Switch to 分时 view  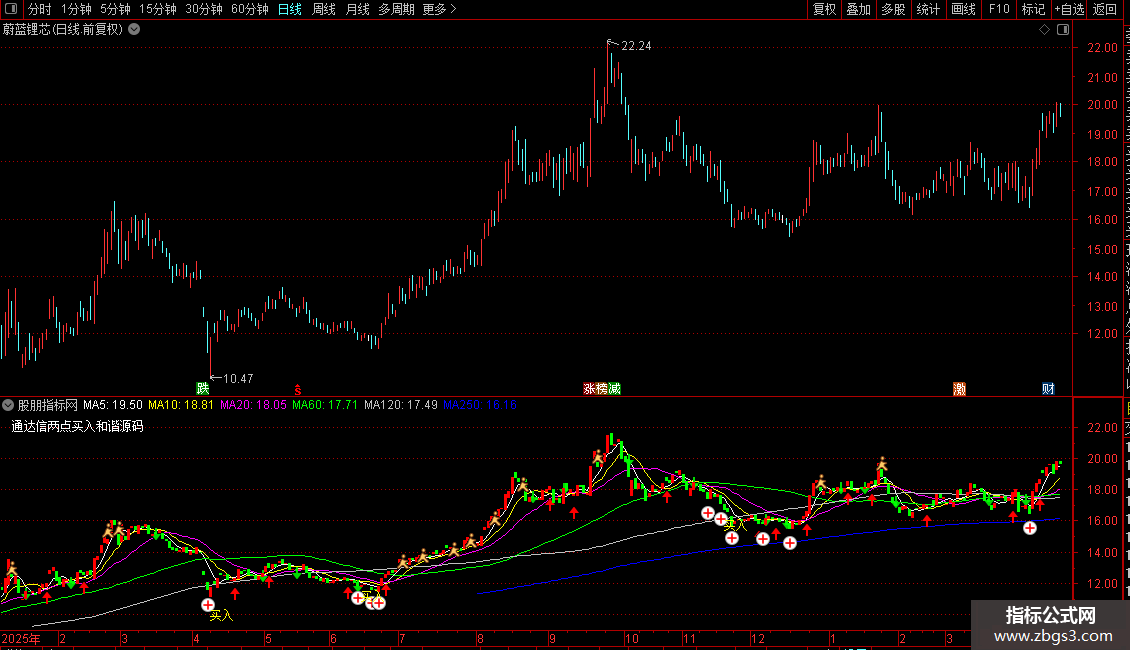point(40,9)
